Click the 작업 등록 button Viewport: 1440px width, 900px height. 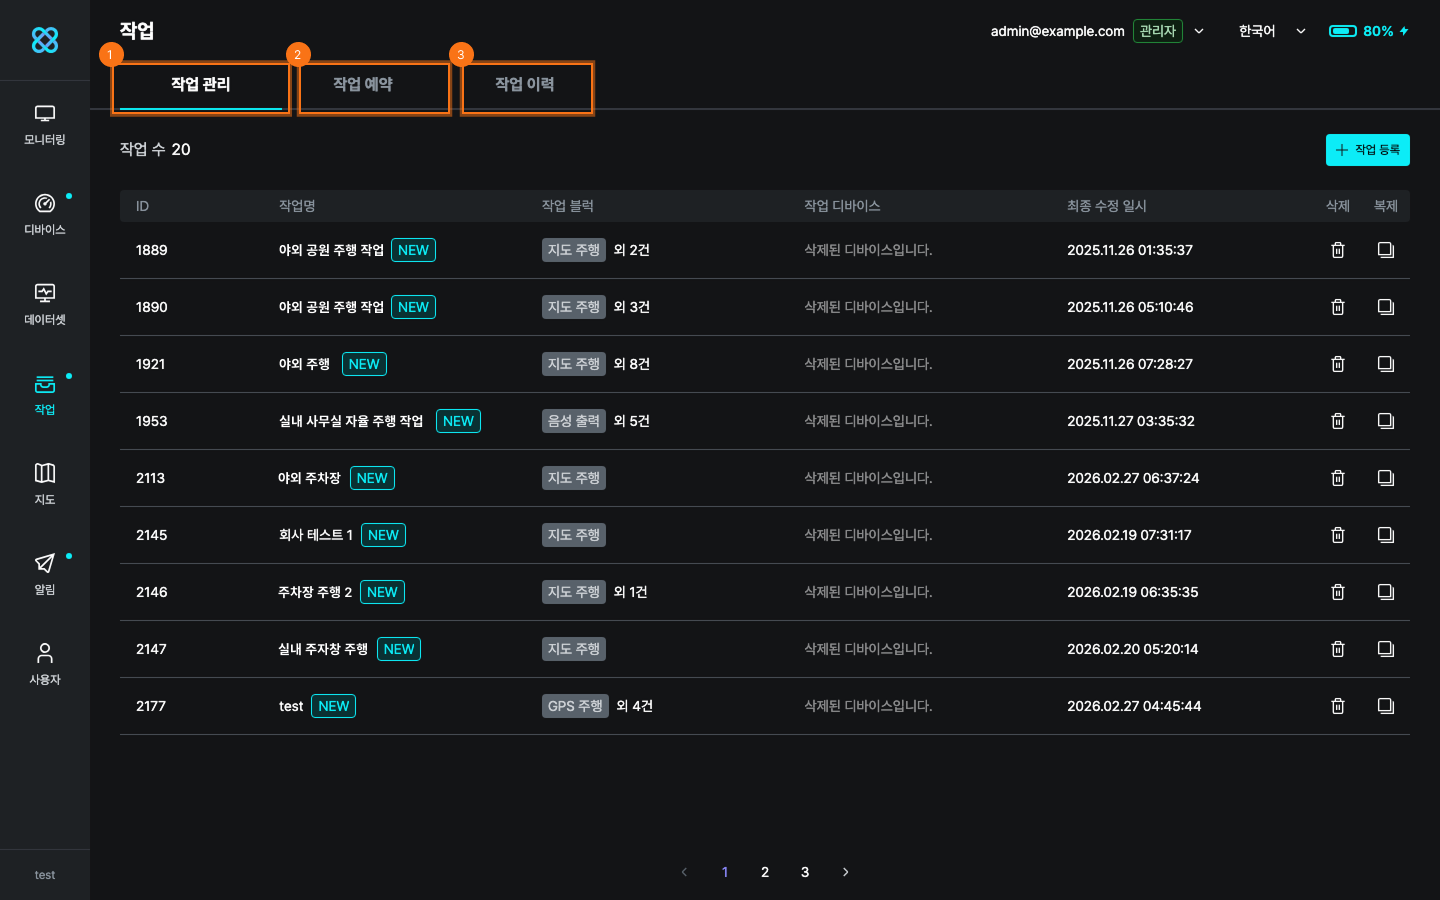click(x=1367, y=150)
